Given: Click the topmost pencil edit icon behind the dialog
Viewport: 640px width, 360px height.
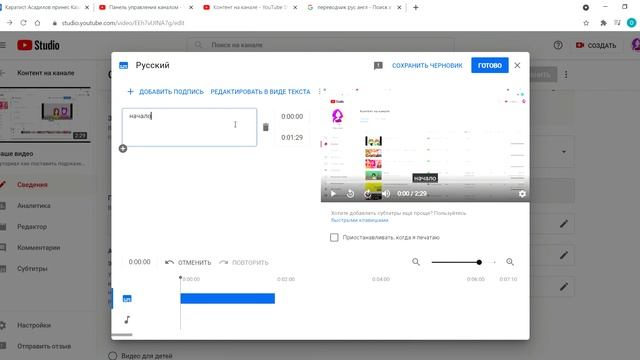Looking at the screenshot, I should [564, 224].
